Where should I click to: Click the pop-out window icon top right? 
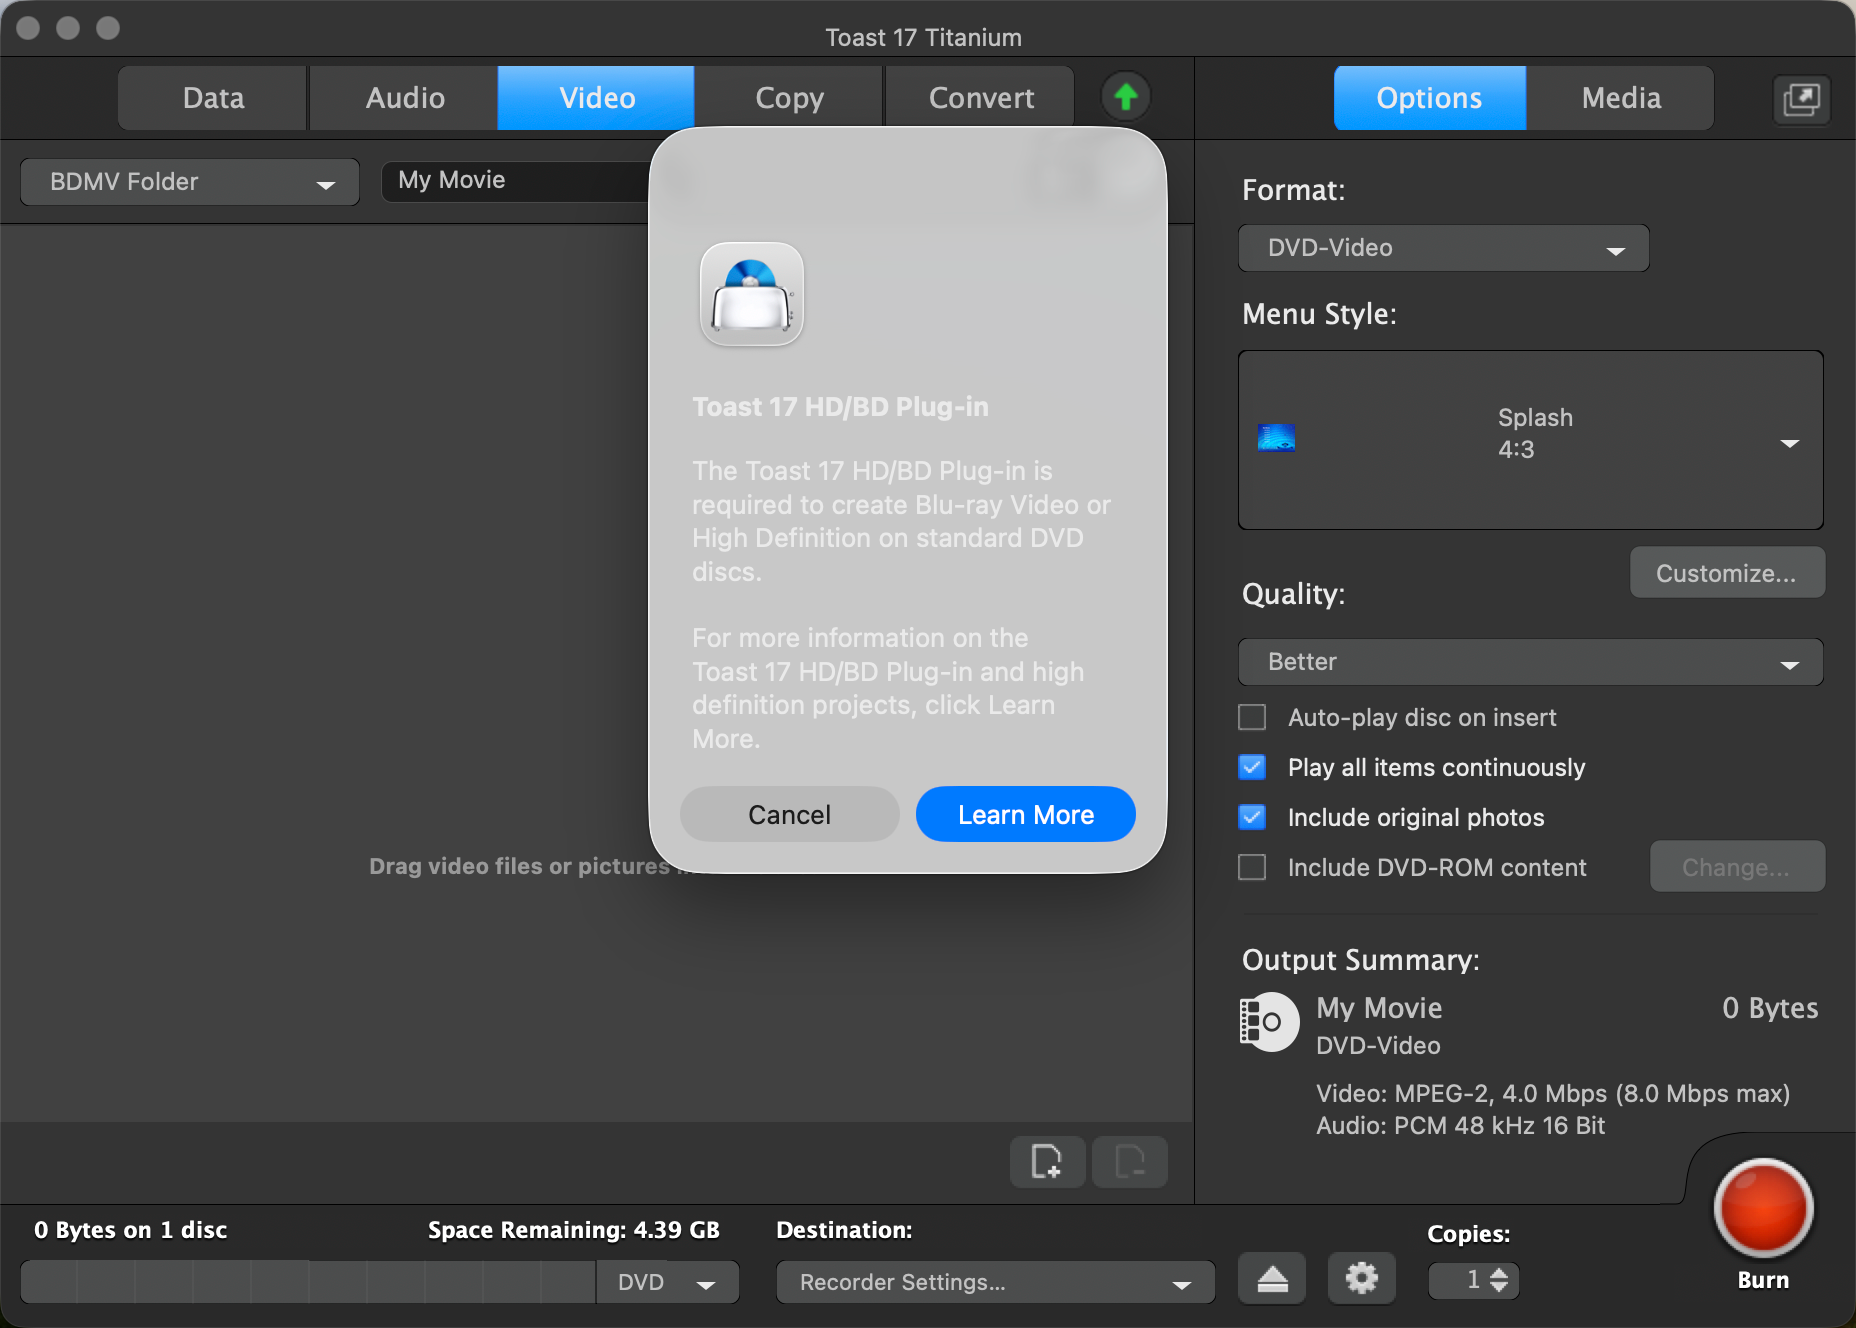tap(1801, 99)
